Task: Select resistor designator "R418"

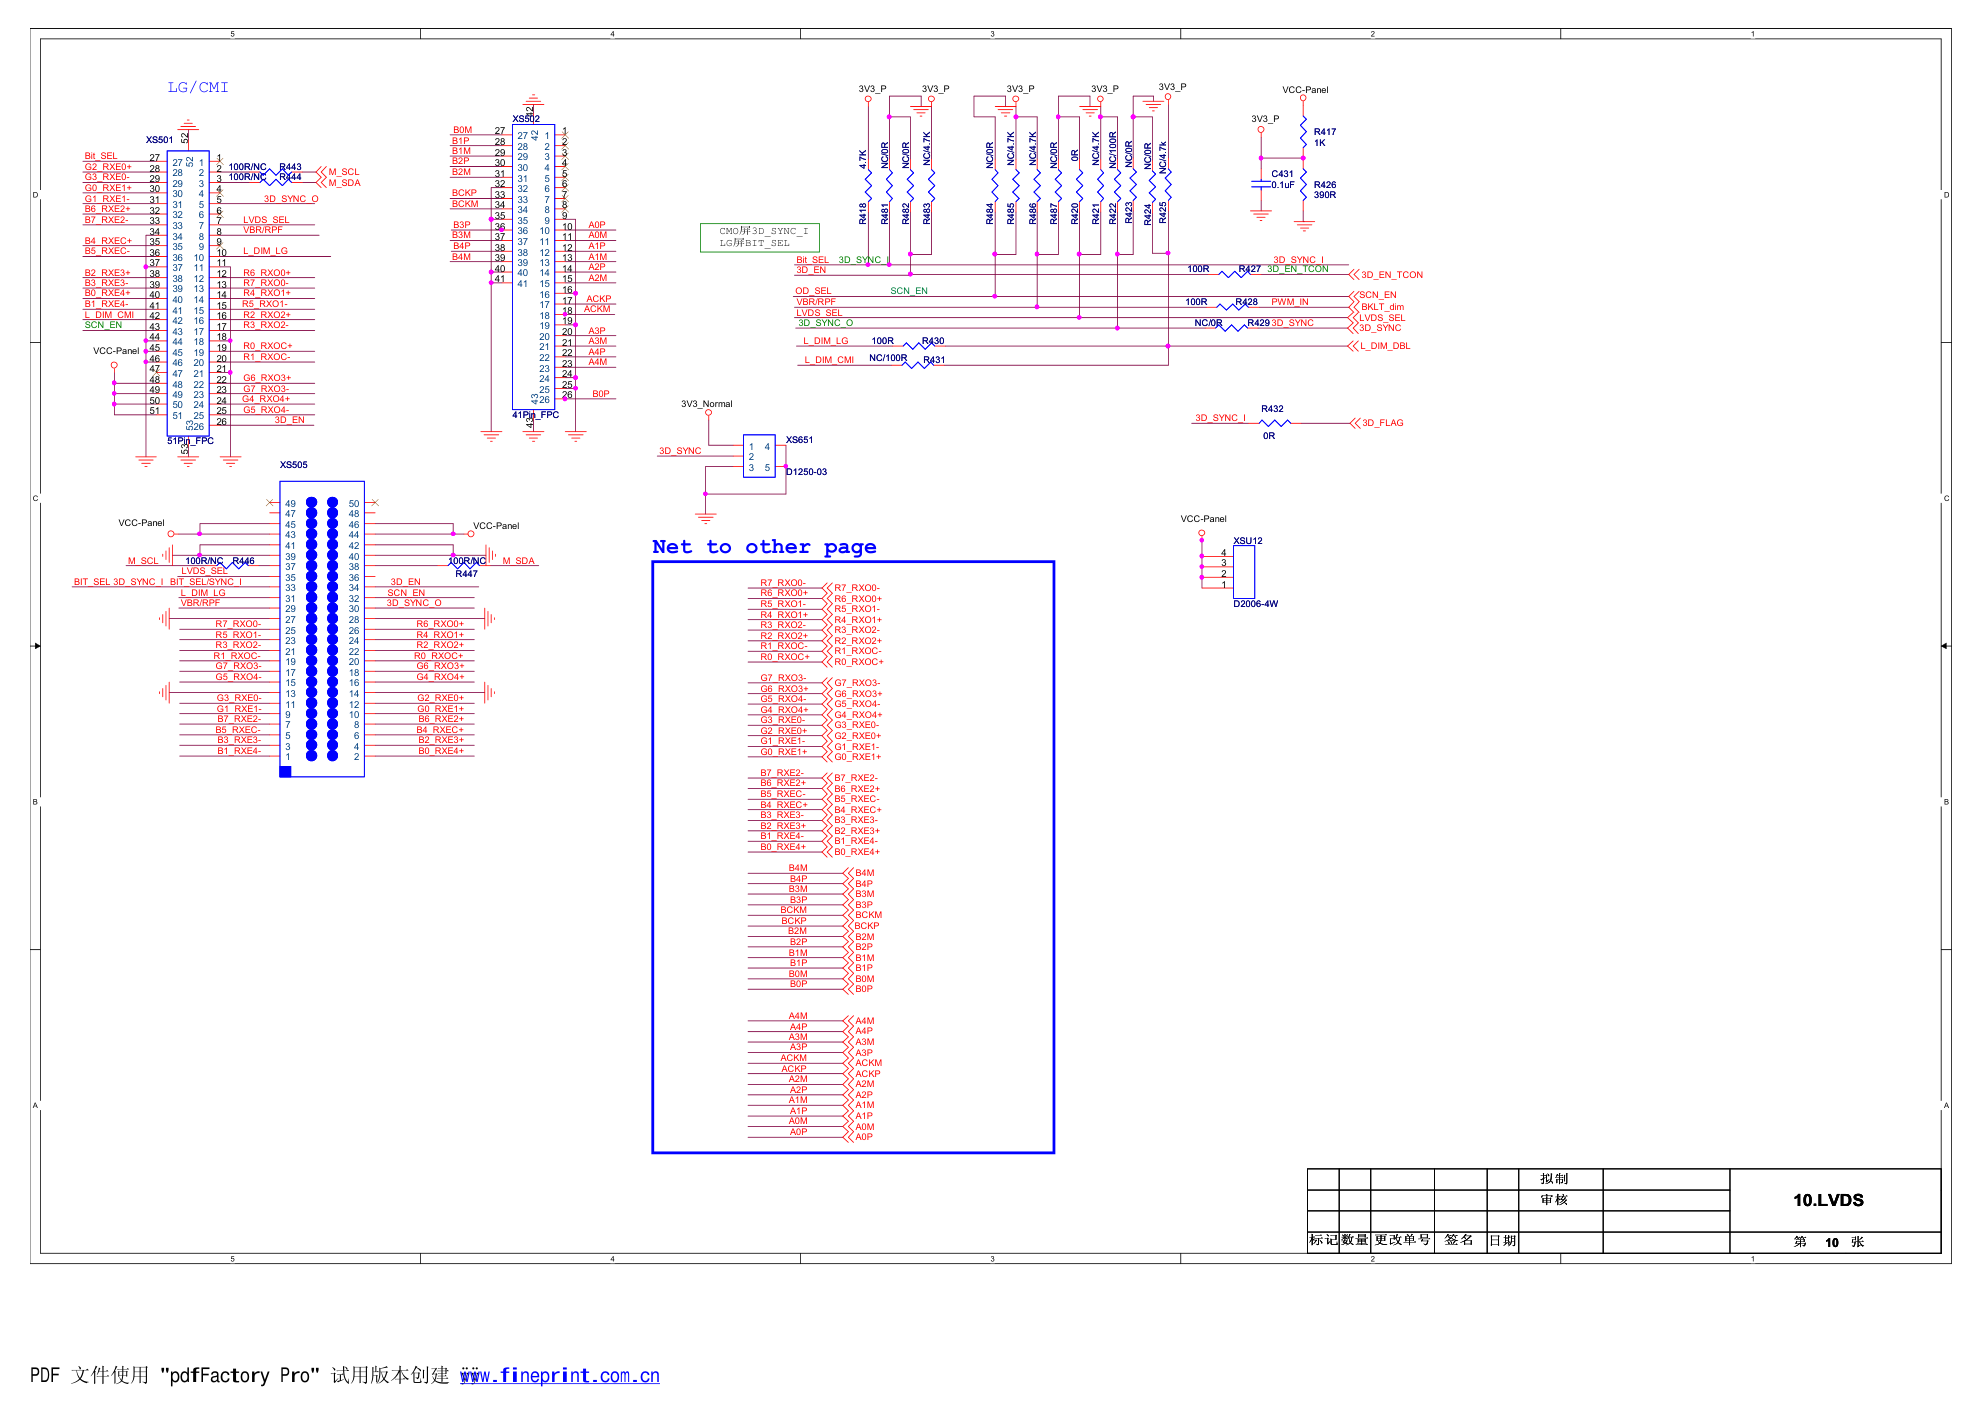Action: click(x=862, y=213)
